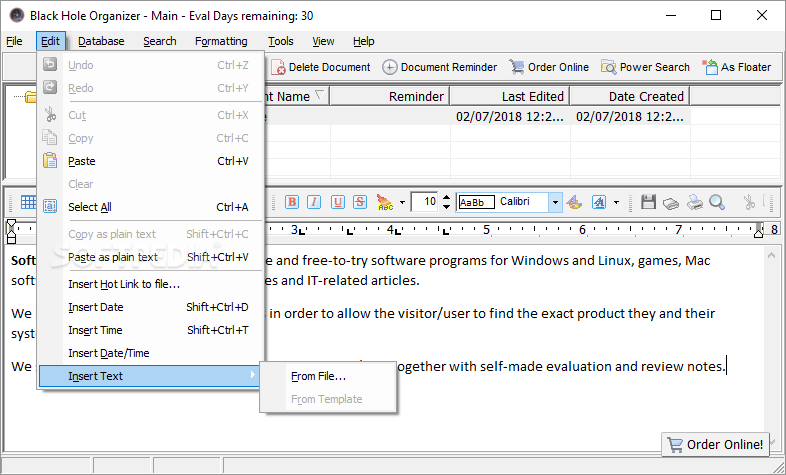Image resolution: width=786 pixels, height=475 pixels.
Task: Click the highlight text brush icon
Action: (x=385, y=202)
